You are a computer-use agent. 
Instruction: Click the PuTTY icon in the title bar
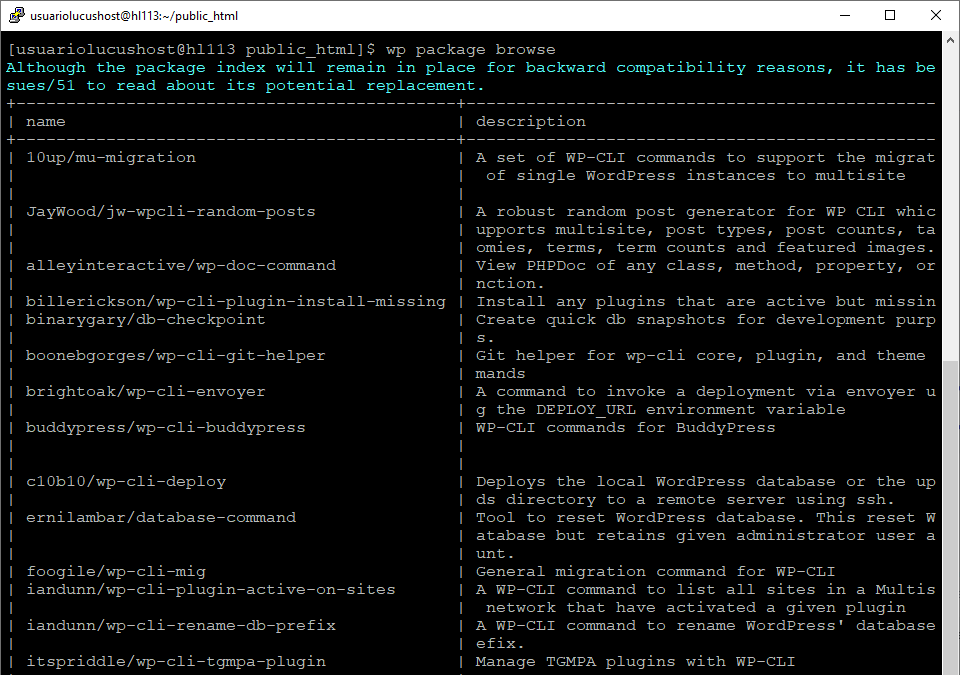(x=17, y=15)
